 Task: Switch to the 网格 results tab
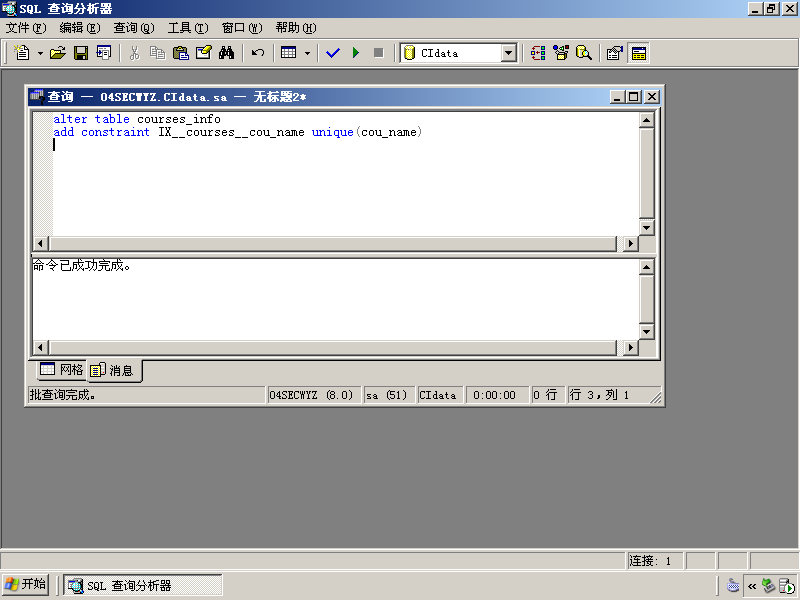pyautogui.click(x=61, y=369)
